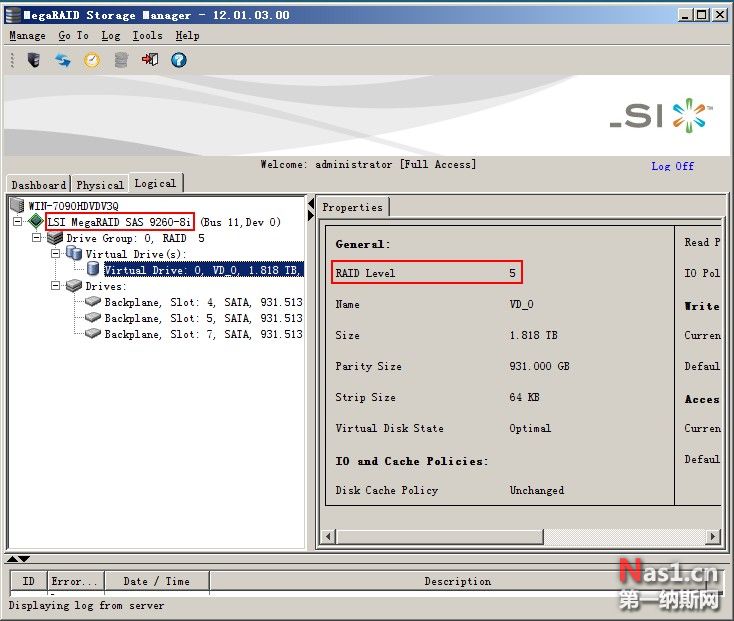734x621 pixels.
Task: Click the right-pointing pane splitter arrow
Action: pyautogui.click(x=311, y=215)
